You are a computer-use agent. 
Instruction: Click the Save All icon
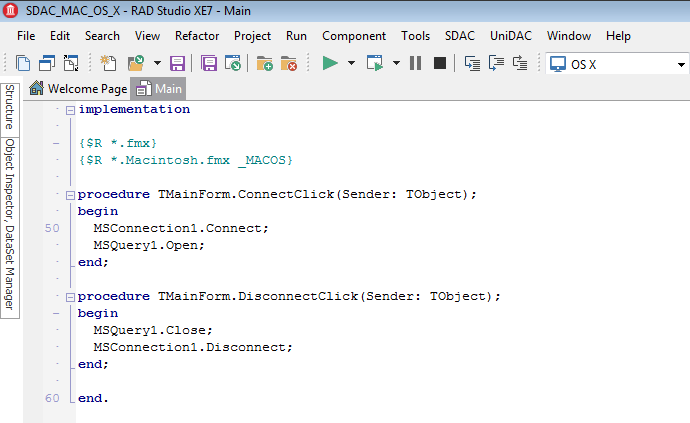(209, 63)
